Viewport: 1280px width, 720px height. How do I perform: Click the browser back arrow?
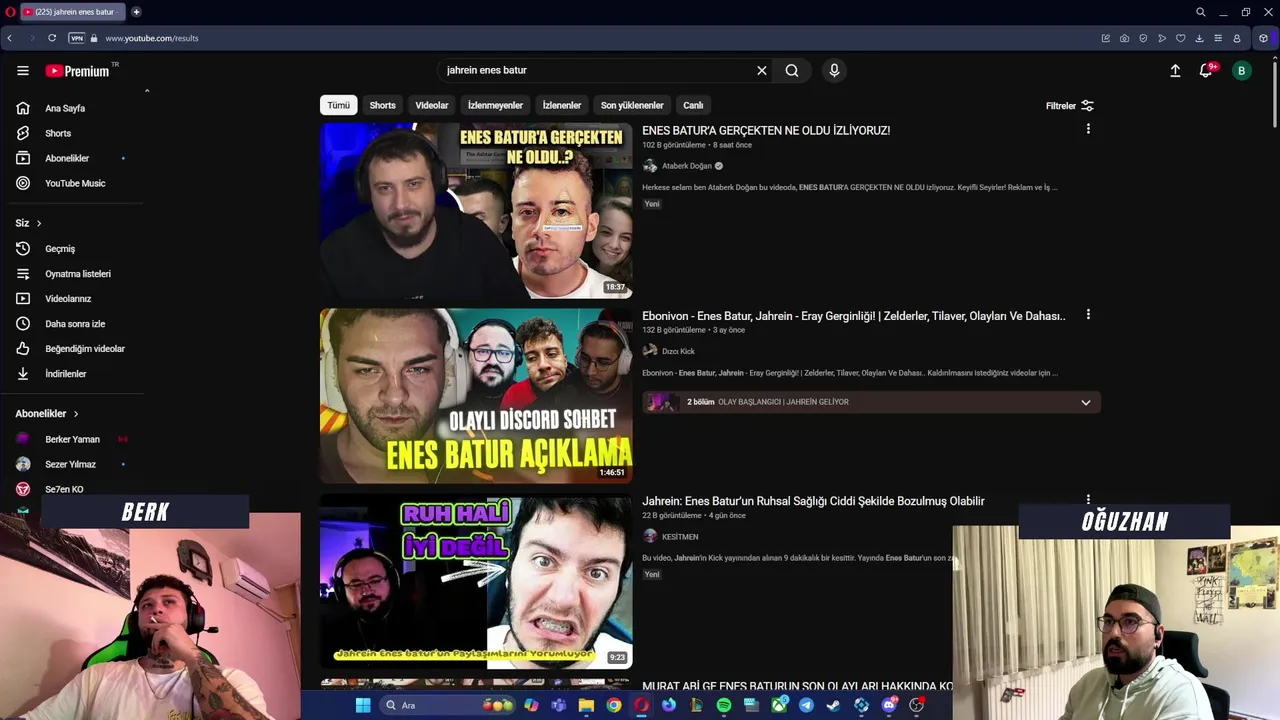point(10,38)
